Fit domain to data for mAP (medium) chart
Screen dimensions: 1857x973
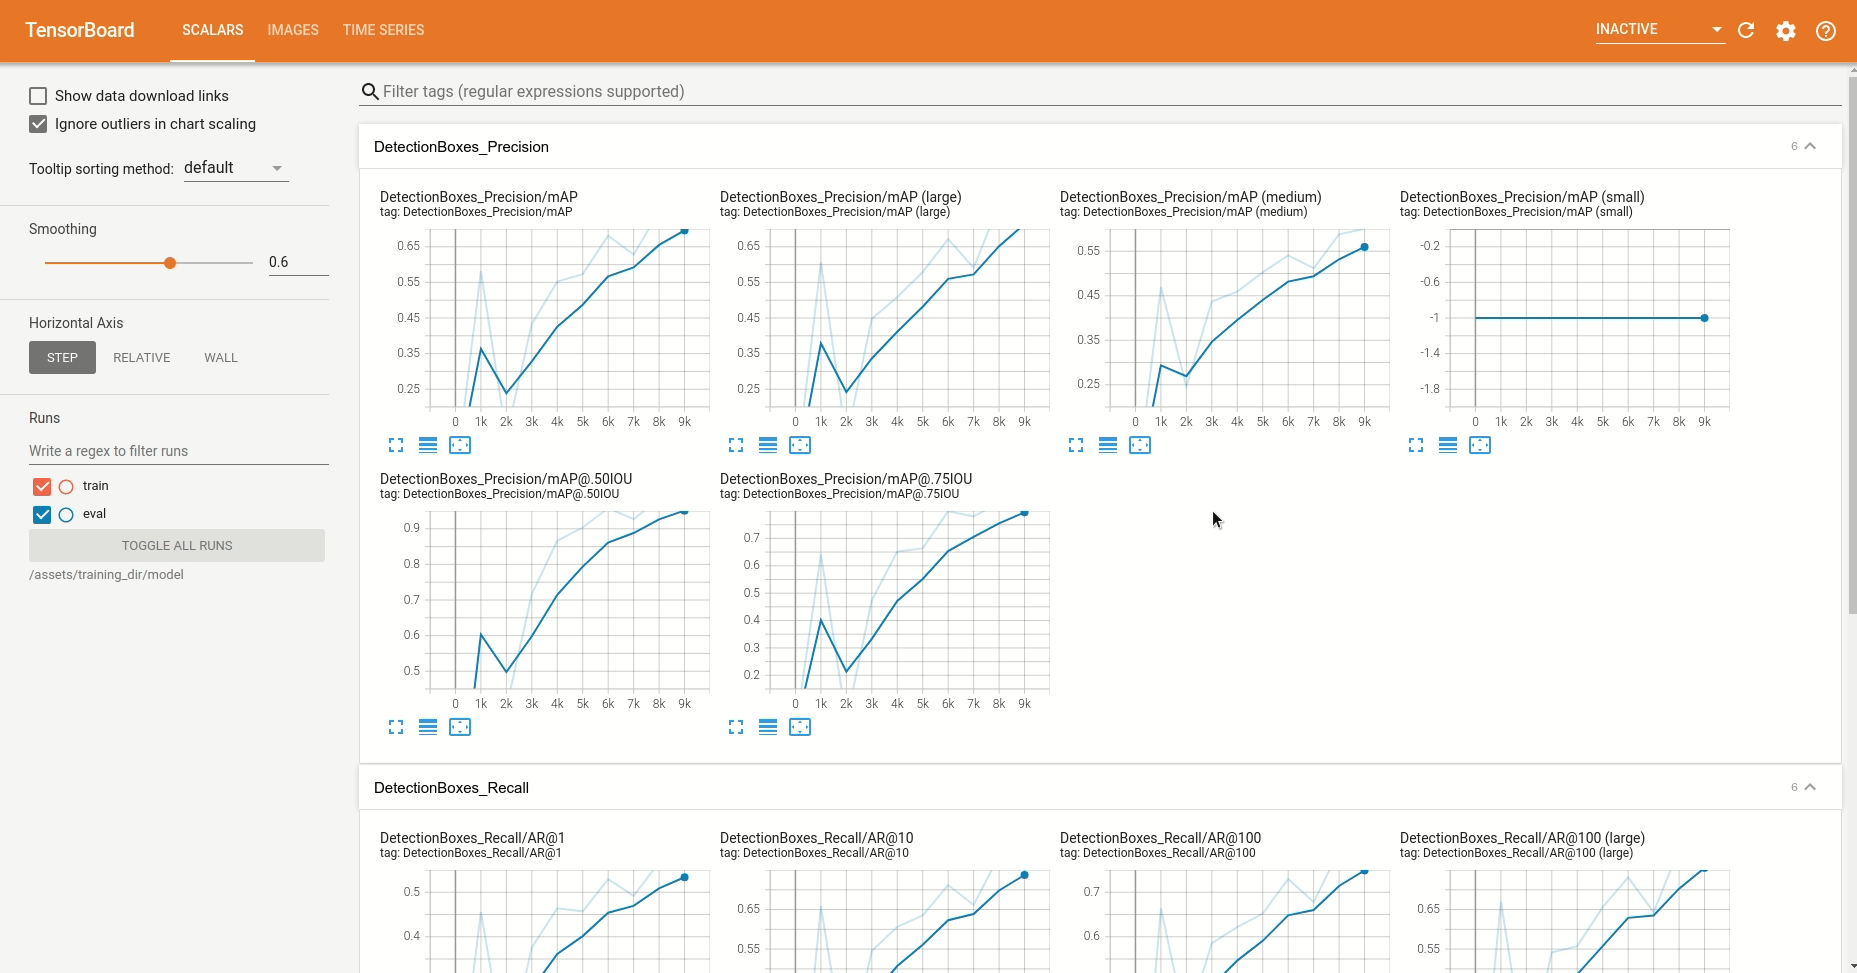1140,445
